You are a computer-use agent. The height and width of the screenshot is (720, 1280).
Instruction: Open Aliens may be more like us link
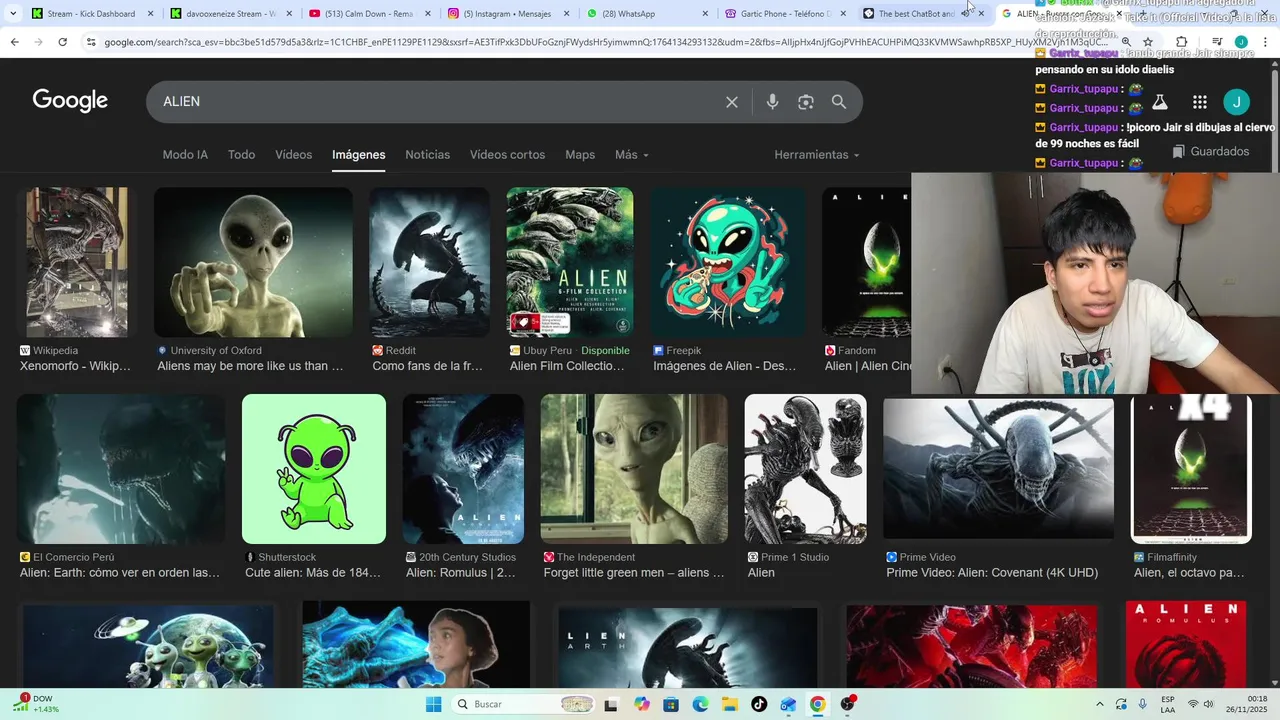250,366
